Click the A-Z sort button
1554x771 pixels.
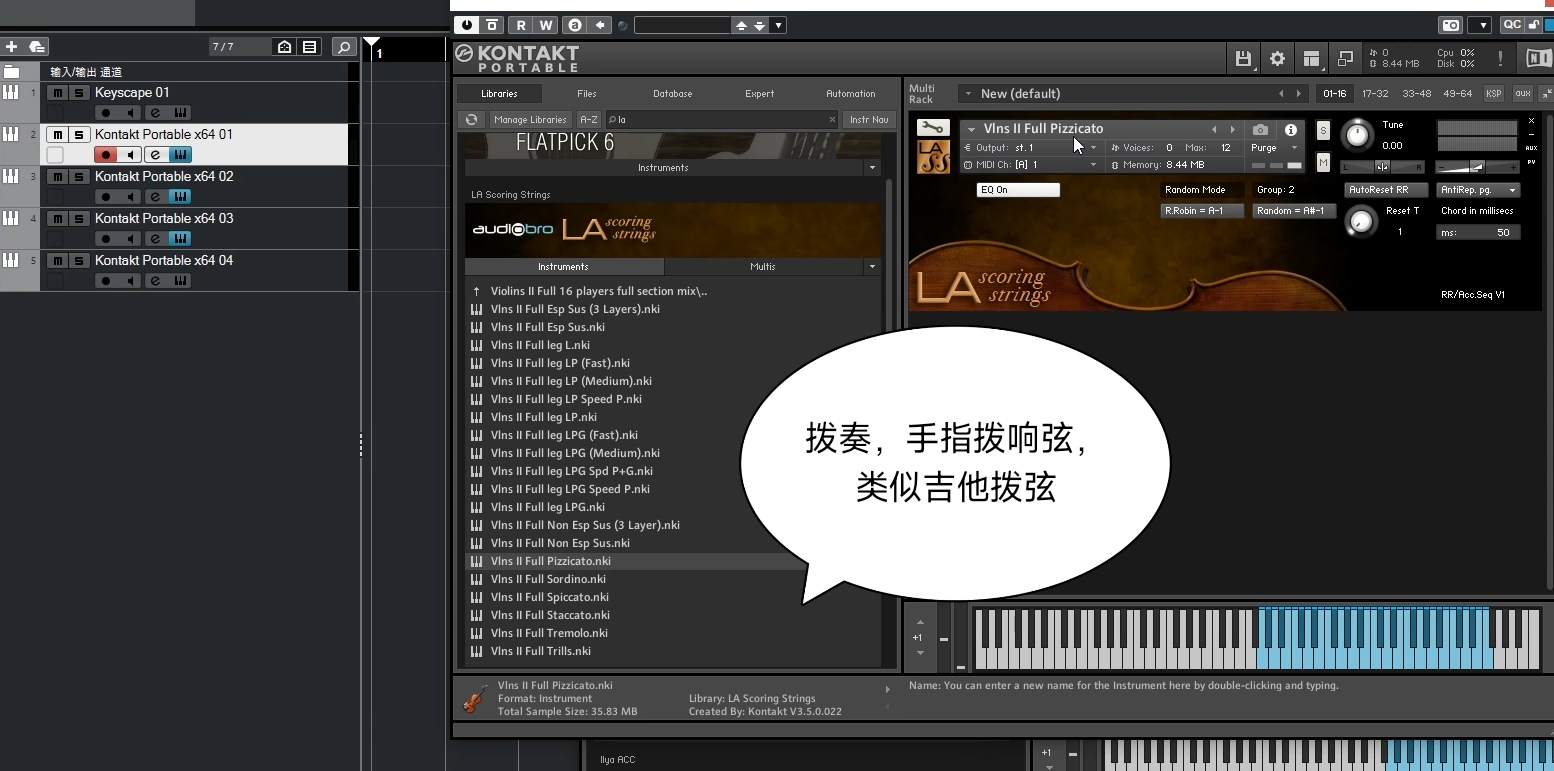[x=590, y=120]
